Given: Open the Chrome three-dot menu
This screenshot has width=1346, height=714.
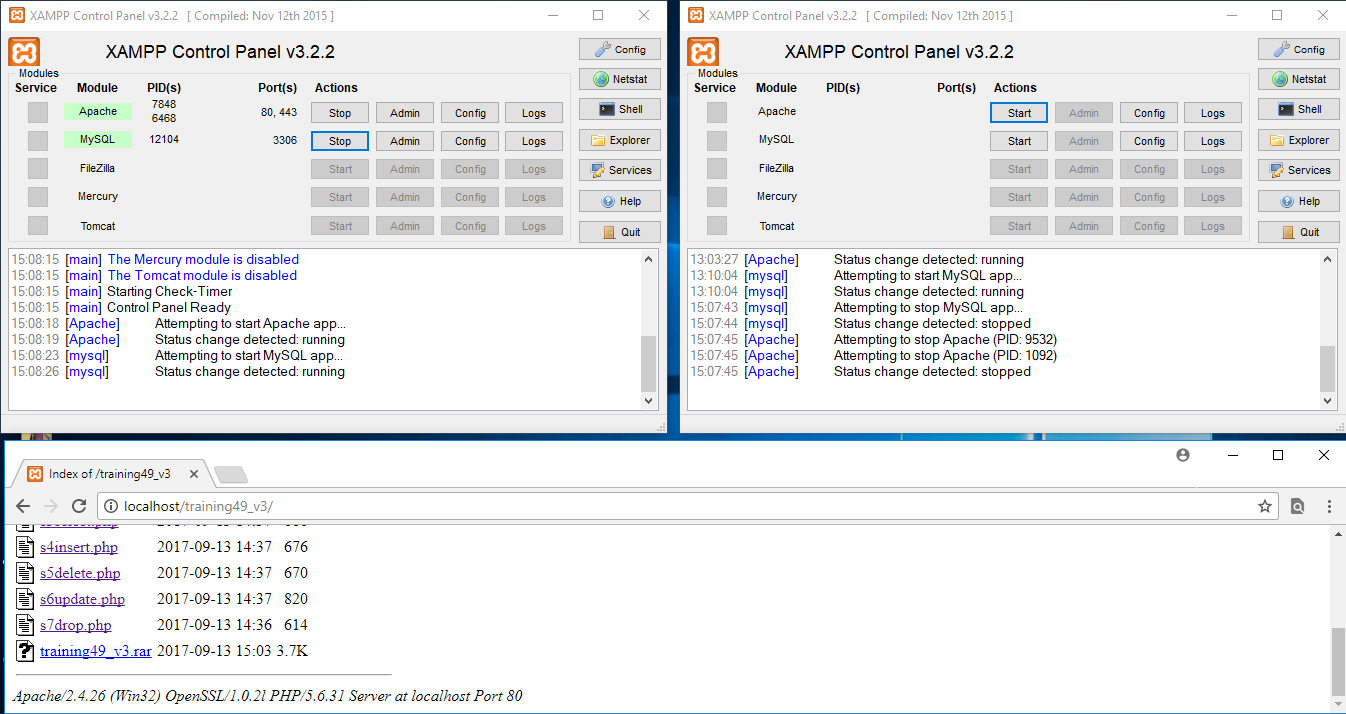Looking at the screenshot, I should coord(1329,507).
